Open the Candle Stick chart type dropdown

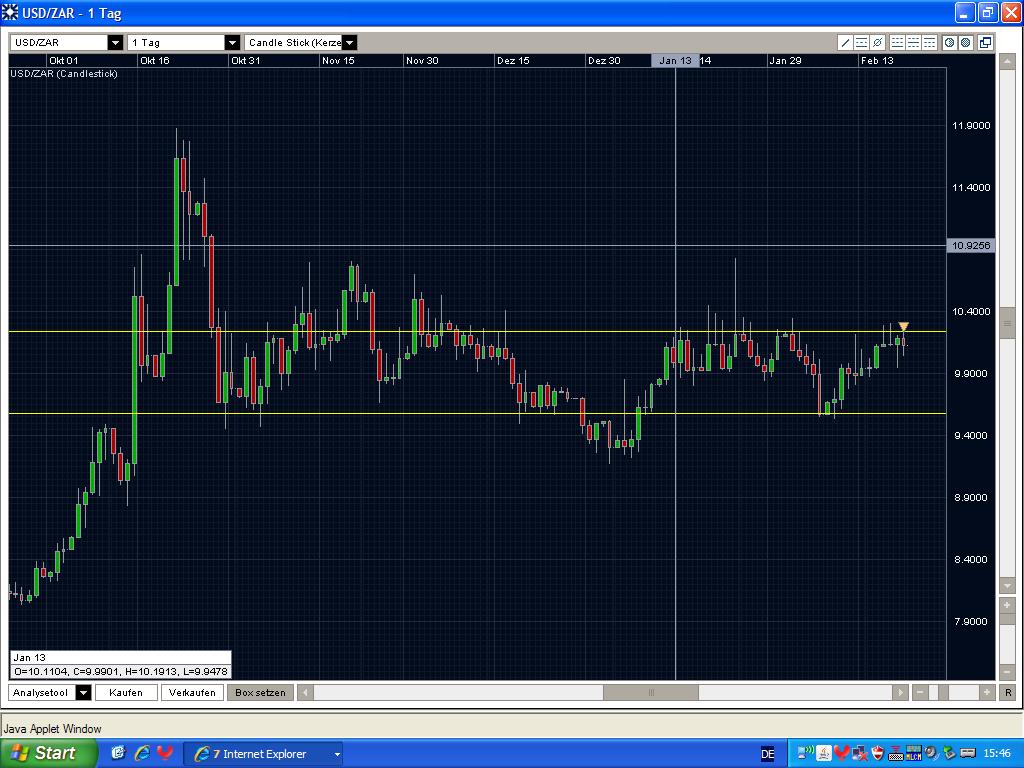[350, 43]
